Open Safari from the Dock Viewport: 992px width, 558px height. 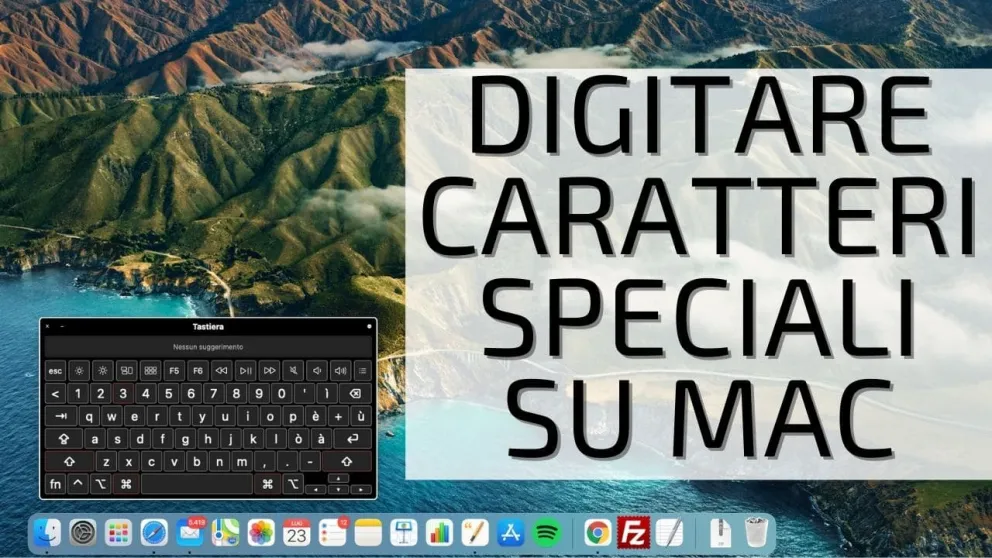(x=154, y=533)
